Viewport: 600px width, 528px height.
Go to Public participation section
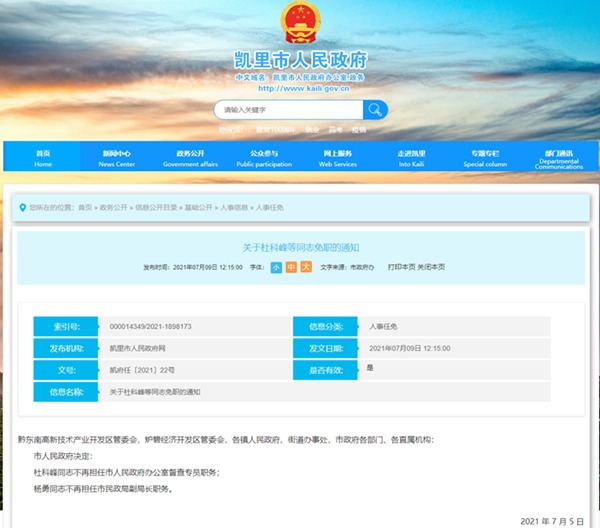(264, 158)
